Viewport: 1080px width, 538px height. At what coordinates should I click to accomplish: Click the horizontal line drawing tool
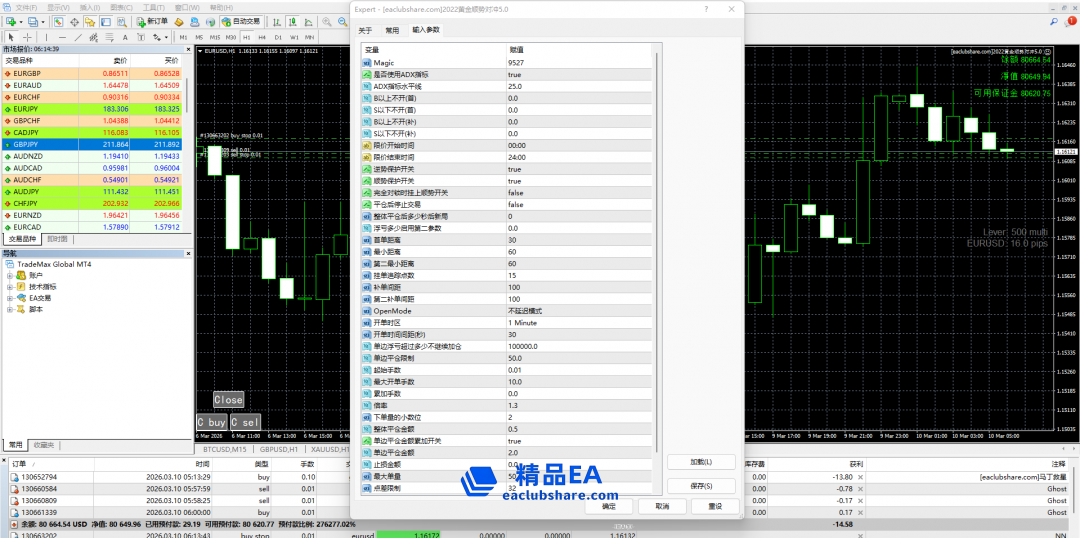point(60,37)
